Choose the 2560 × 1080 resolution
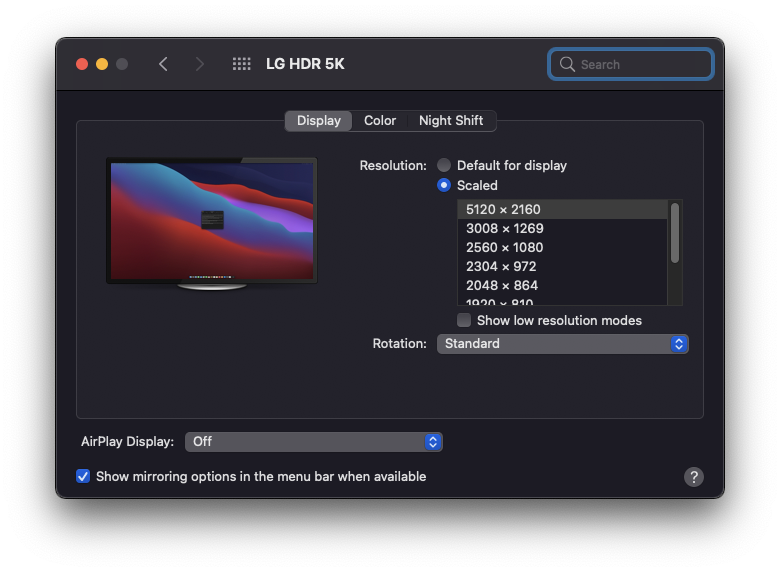 pyautogui.click(x=562, y=247)
